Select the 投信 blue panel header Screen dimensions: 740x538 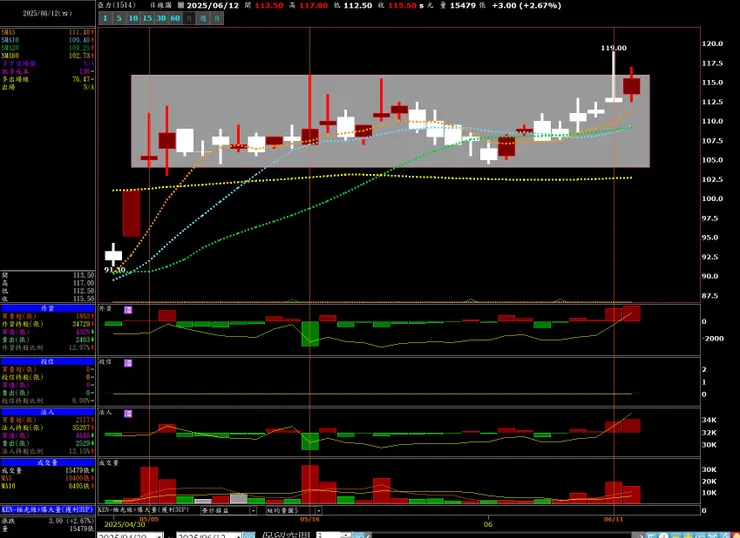[x=48, y=361]
